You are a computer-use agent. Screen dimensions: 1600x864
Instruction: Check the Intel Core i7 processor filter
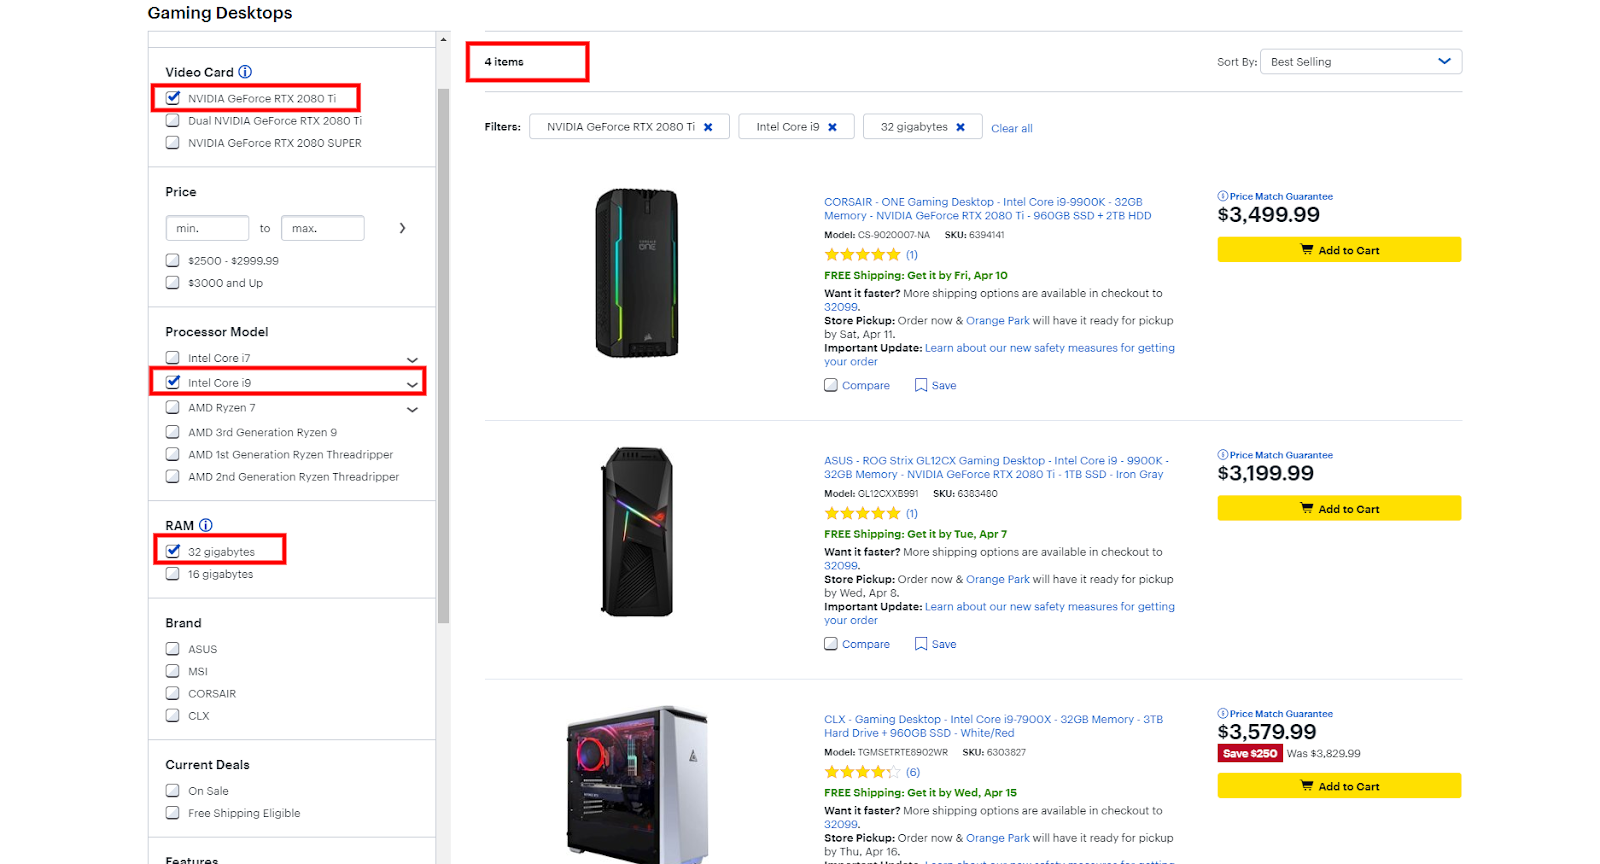click(173, 358)
